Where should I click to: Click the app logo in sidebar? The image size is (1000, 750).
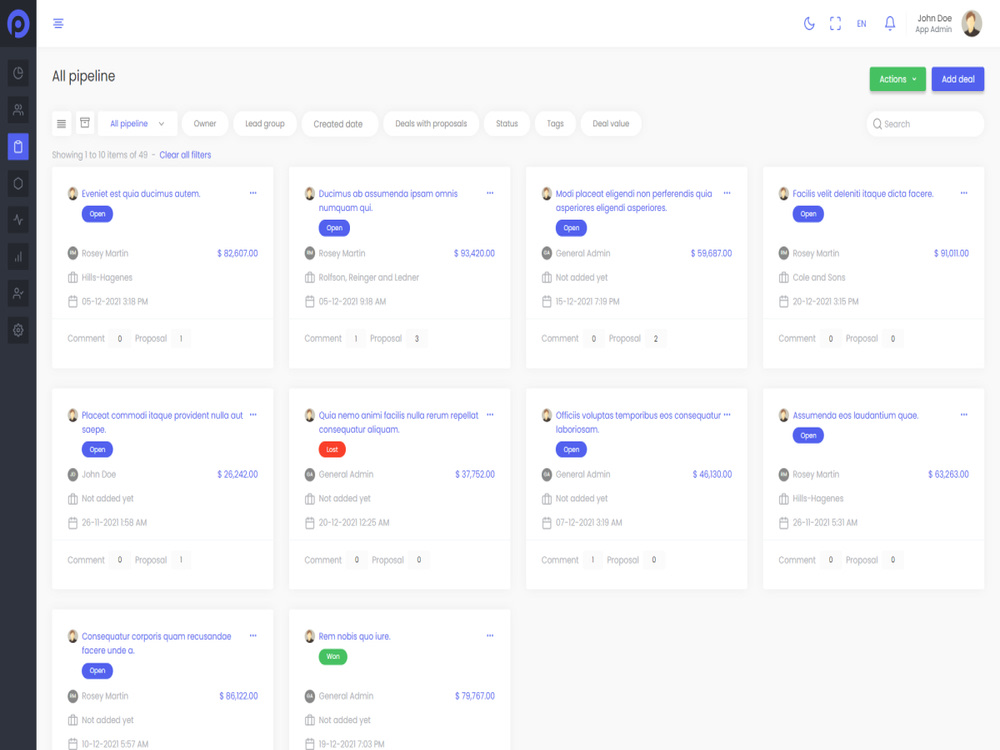(x=18, y=24)
